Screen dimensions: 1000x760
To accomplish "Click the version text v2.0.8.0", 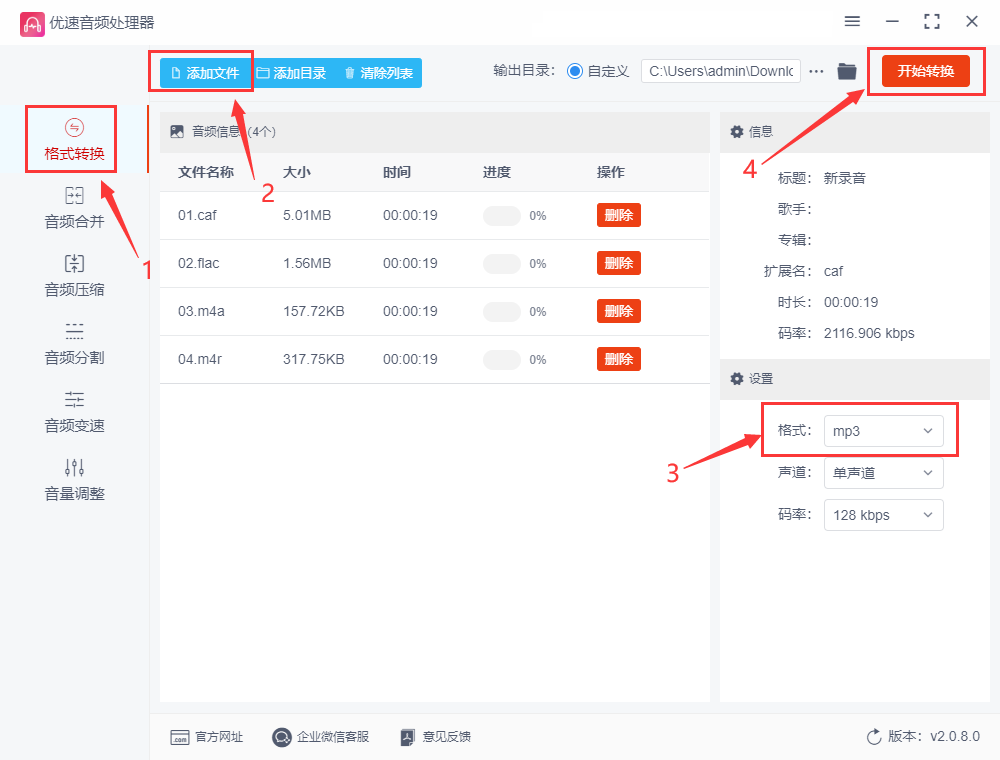I will point(955,736).
